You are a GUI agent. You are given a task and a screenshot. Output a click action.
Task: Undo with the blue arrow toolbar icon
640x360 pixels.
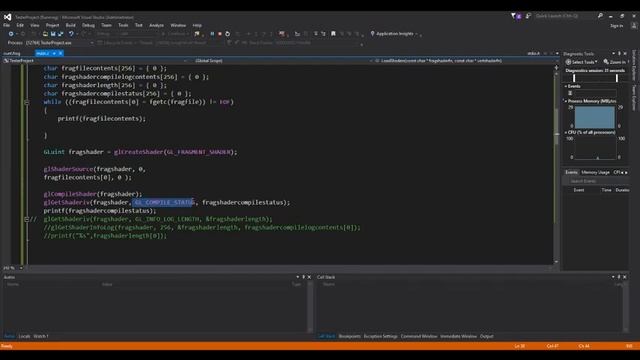(x=71, y=34)
